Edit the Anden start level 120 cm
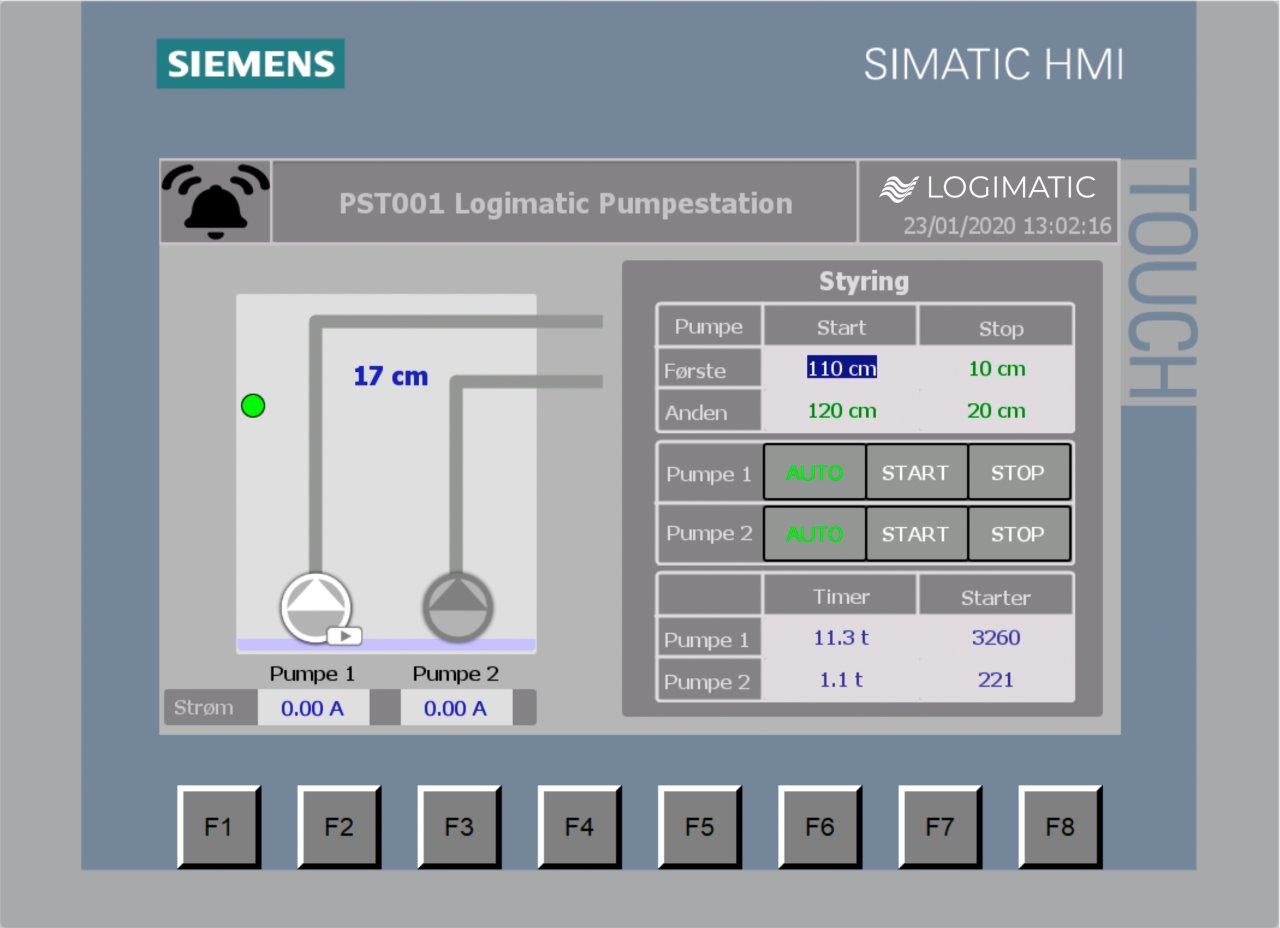 click(841, 410)
